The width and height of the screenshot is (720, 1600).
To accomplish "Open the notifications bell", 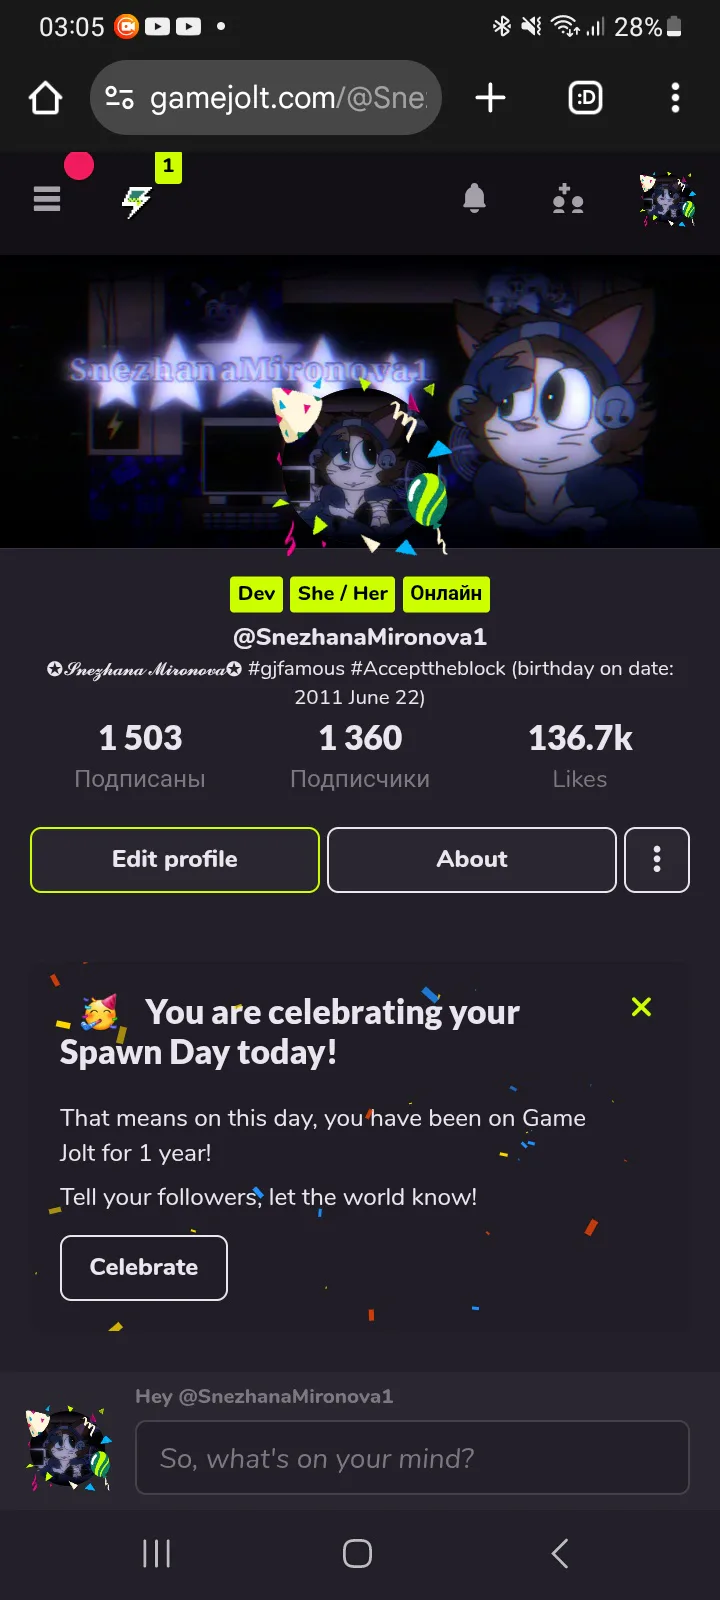I will point(475,199).
